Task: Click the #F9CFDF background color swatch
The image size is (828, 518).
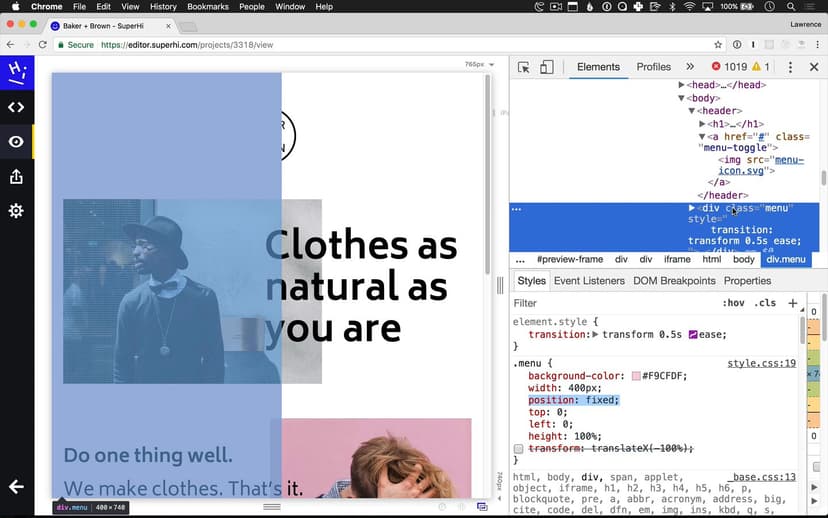Action: click(636, 376)
